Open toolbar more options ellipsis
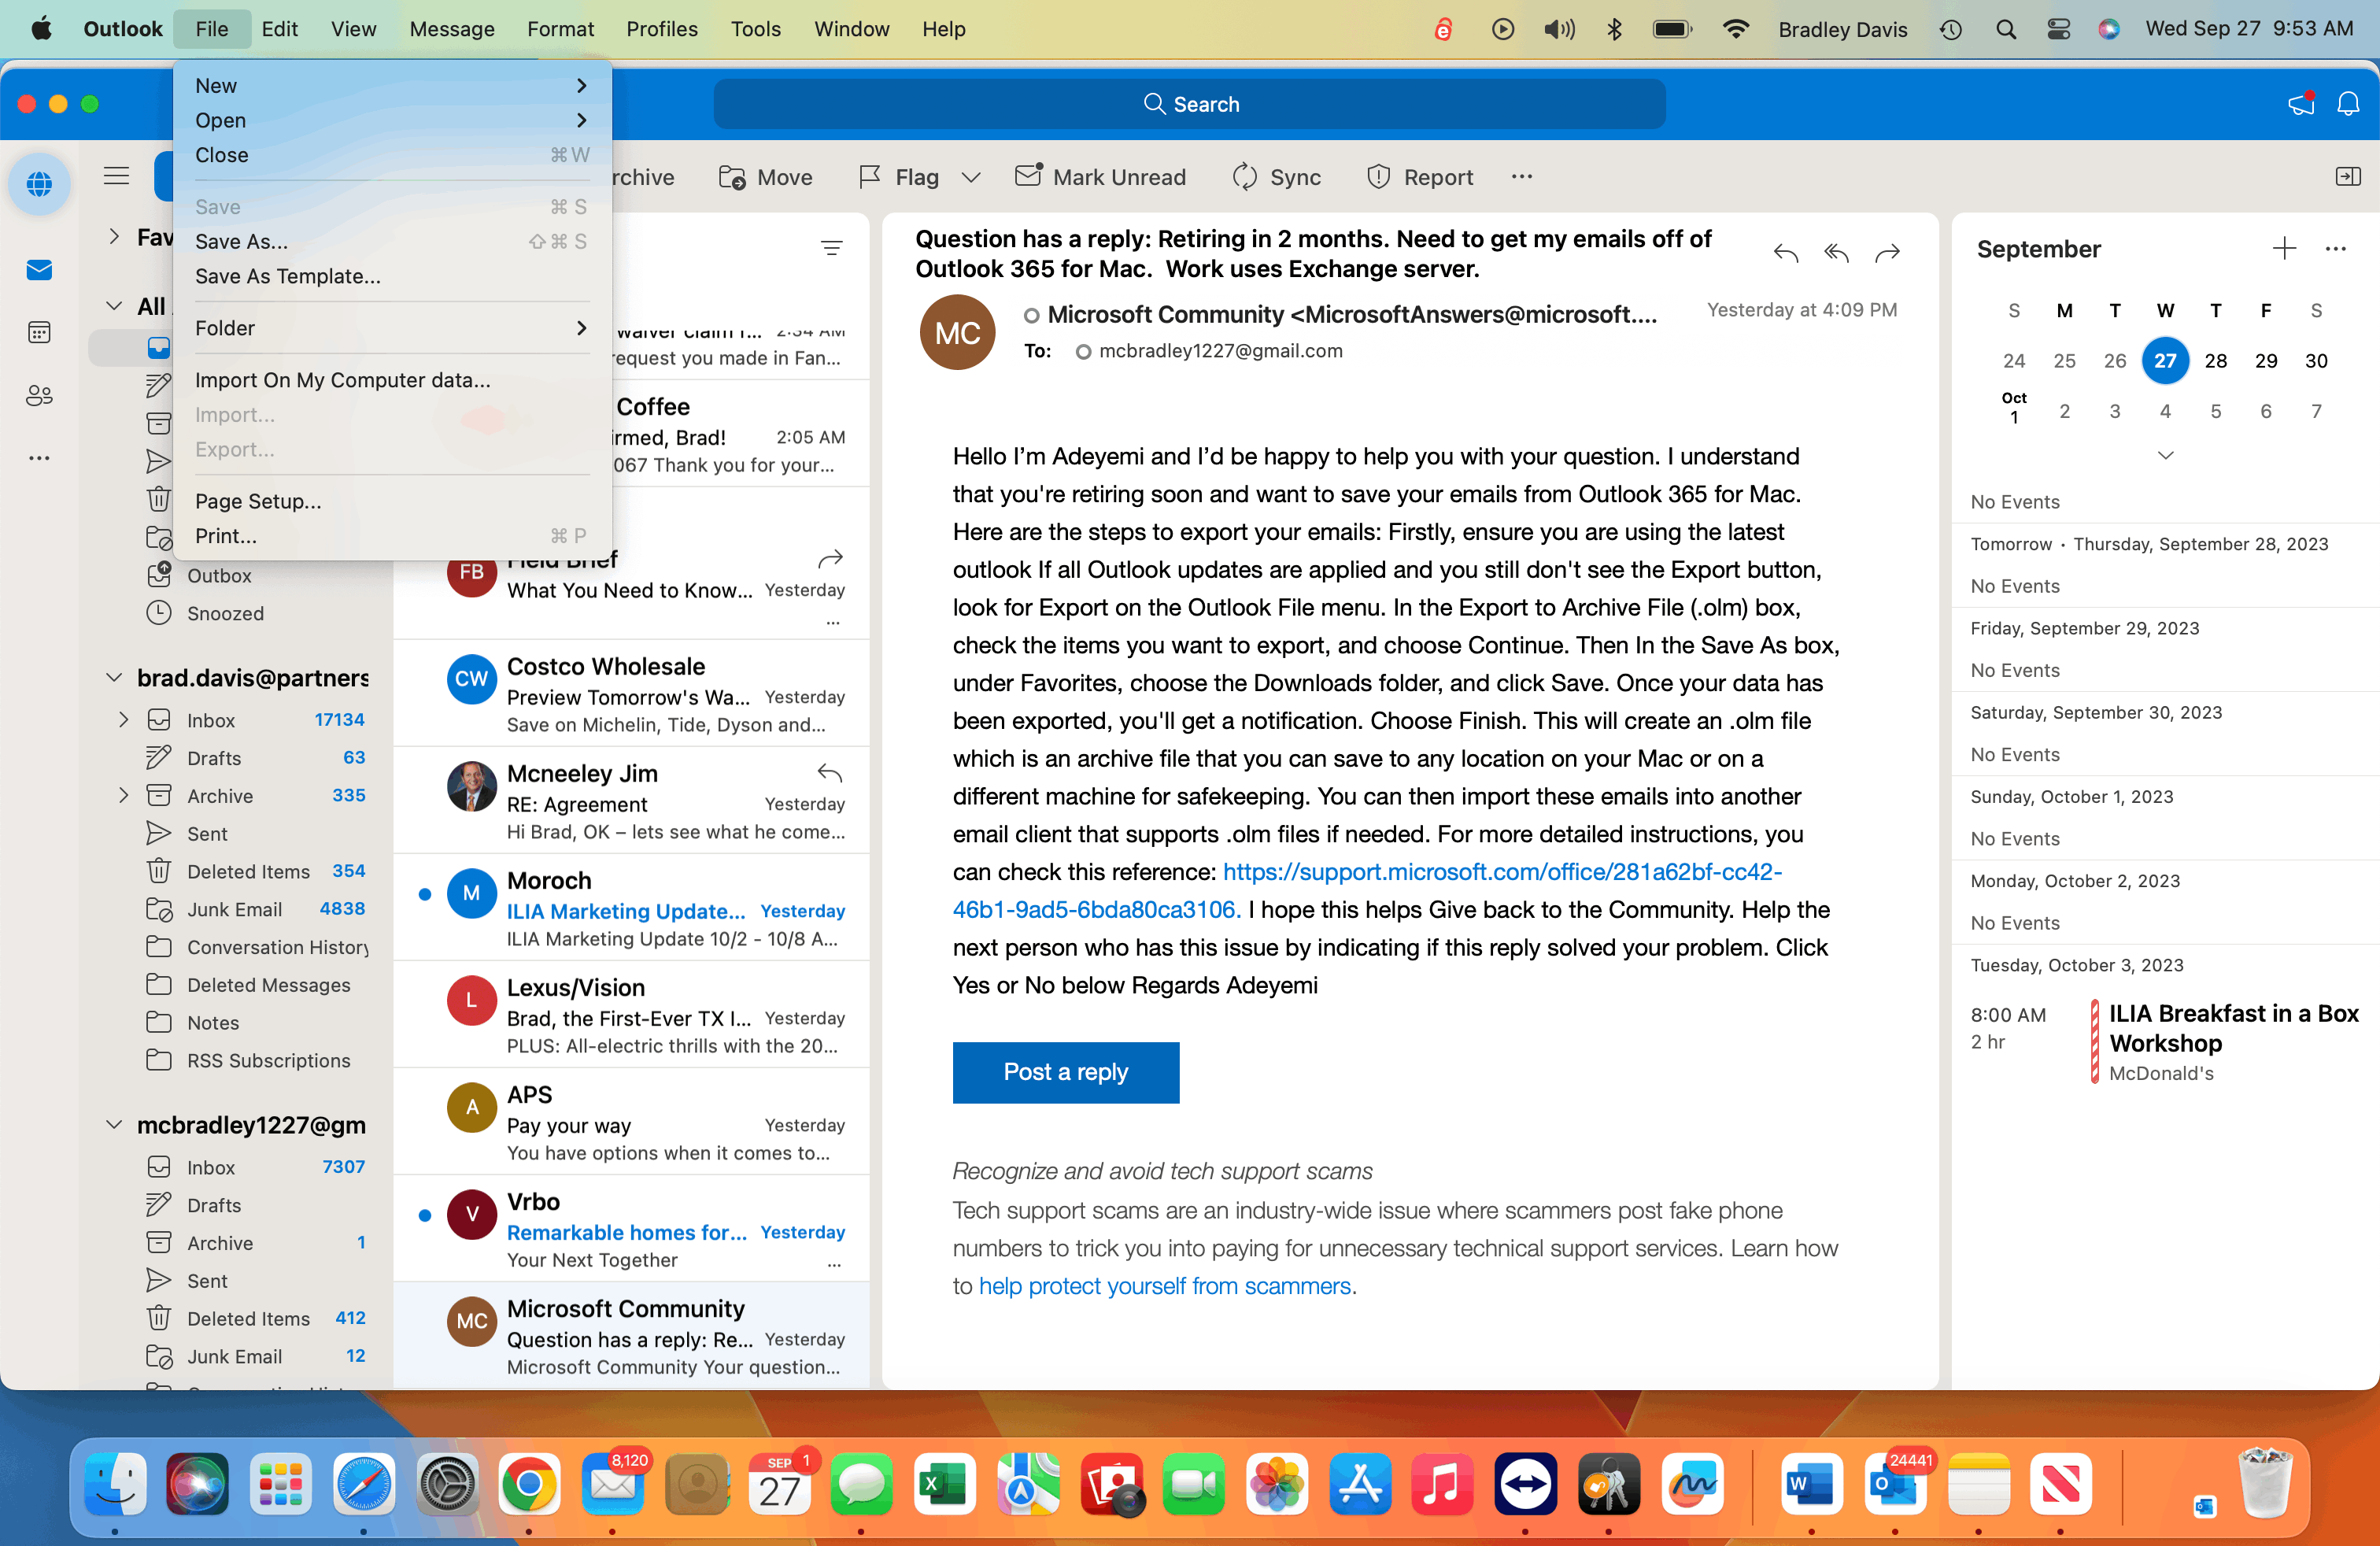The height and width of the screenshot is (1546, 2380). (x=1522, y=177)
